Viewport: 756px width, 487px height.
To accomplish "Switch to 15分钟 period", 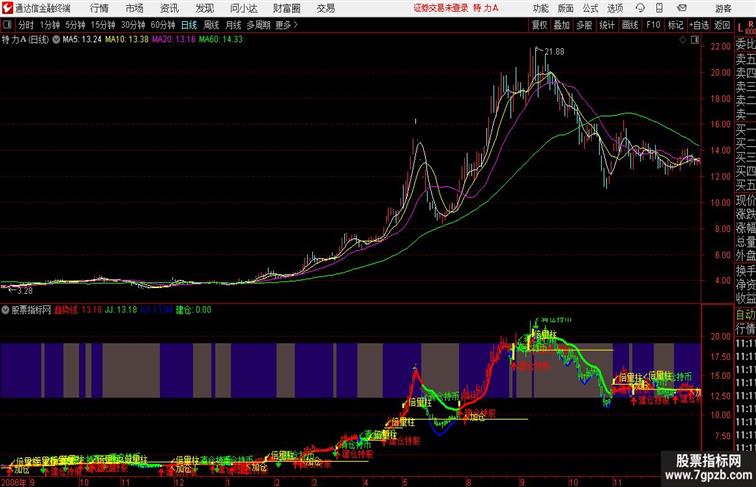I will point(103,25).
